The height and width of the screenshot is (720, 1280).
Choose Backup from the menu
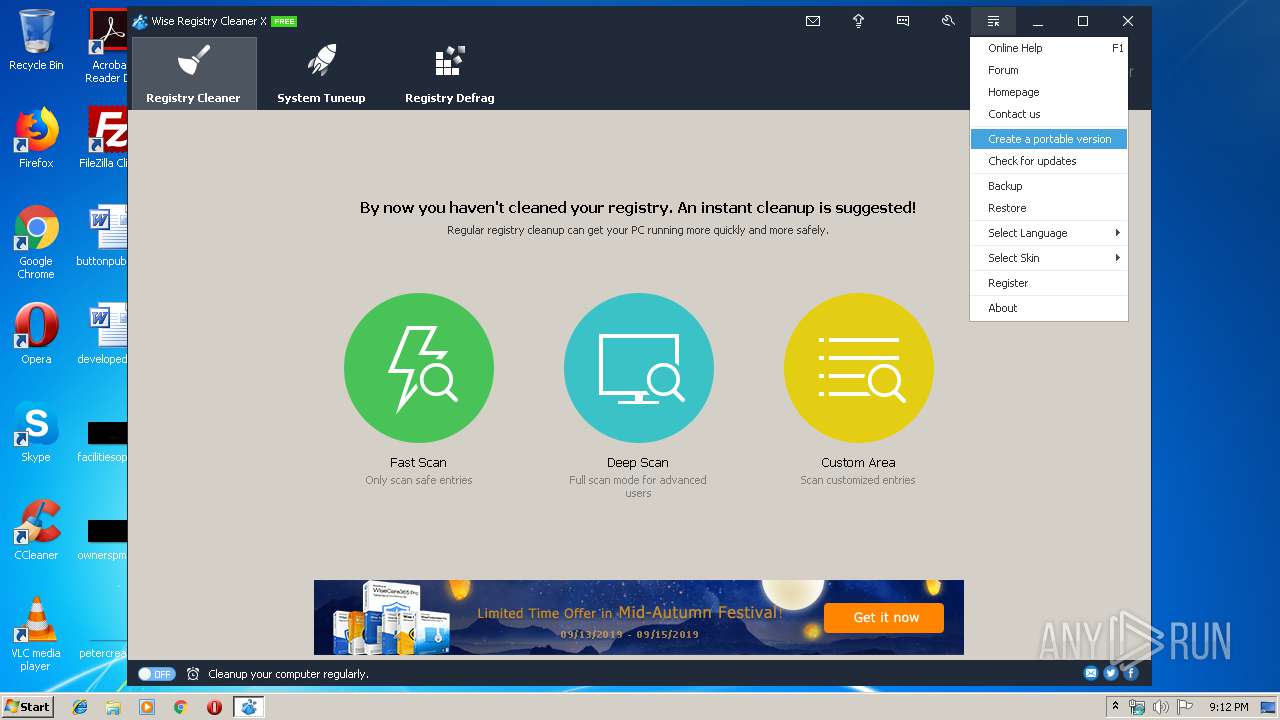click(x=1049, y=186)
